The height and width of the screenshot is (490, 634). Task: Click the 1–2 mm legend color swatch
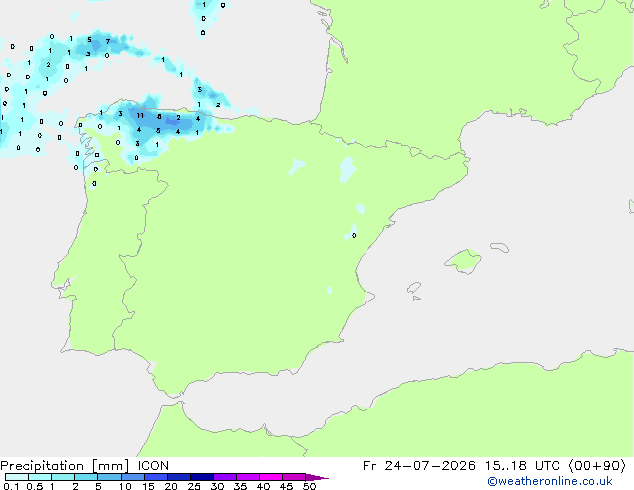tap(63, 477)
